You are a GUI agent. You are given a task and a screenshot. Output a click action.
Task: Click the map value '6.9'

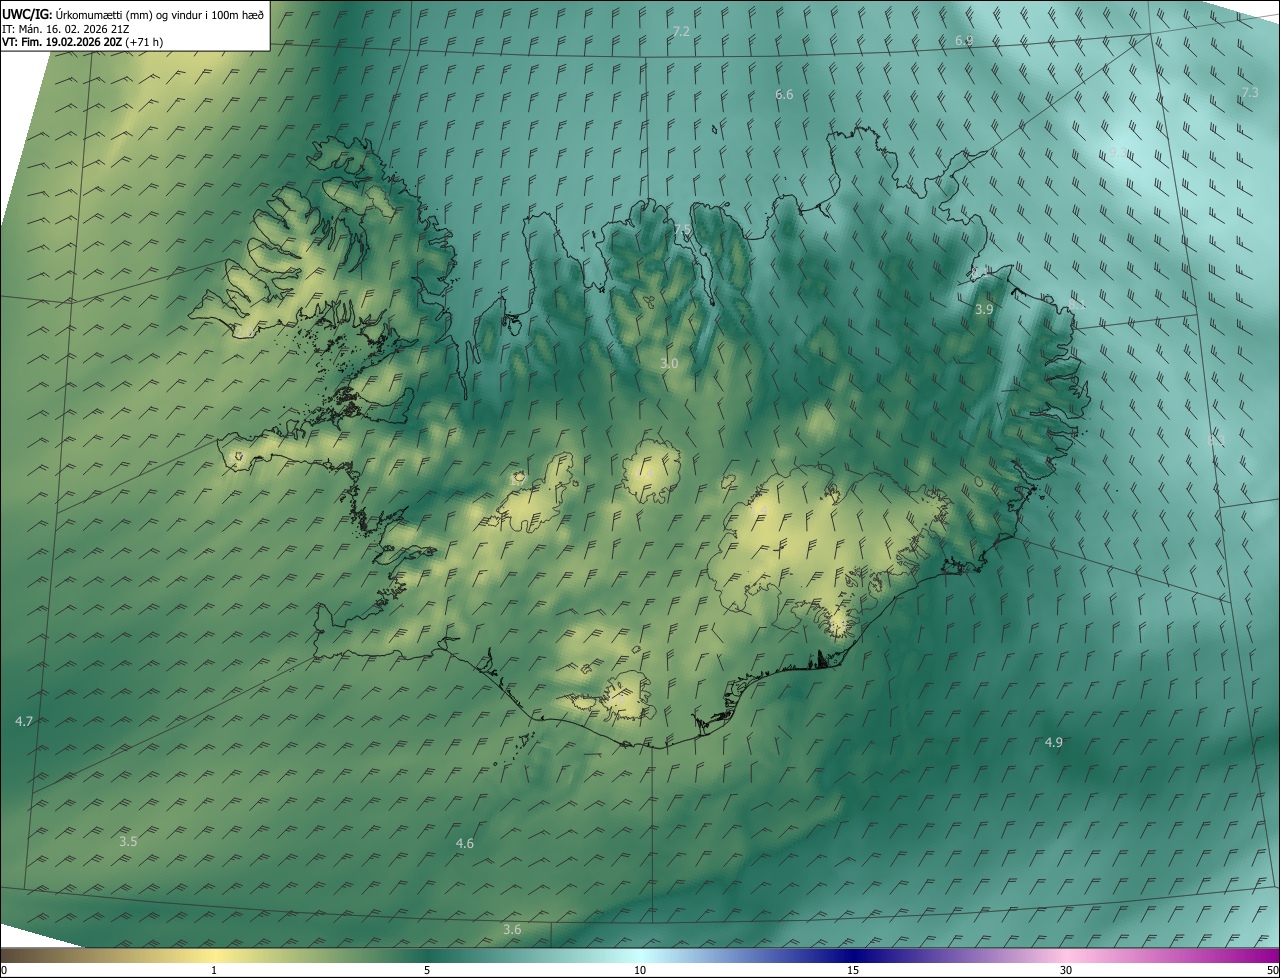[x=964, y=40]
